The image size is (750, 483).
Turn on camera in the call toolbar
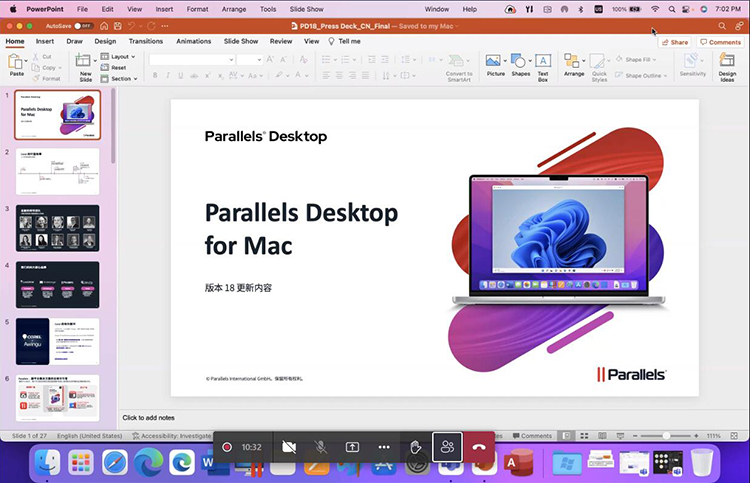point(289,447)
